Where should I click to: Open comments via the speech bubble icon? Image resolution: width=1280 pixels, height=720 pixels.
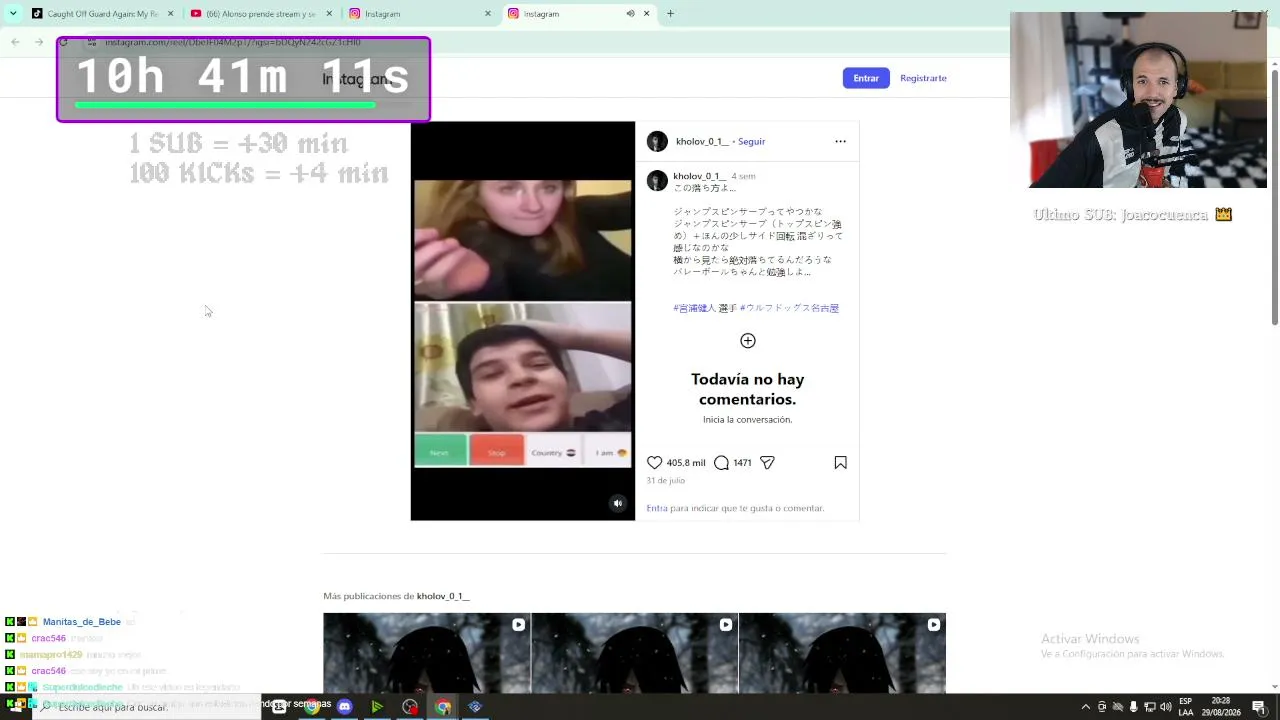721,463
